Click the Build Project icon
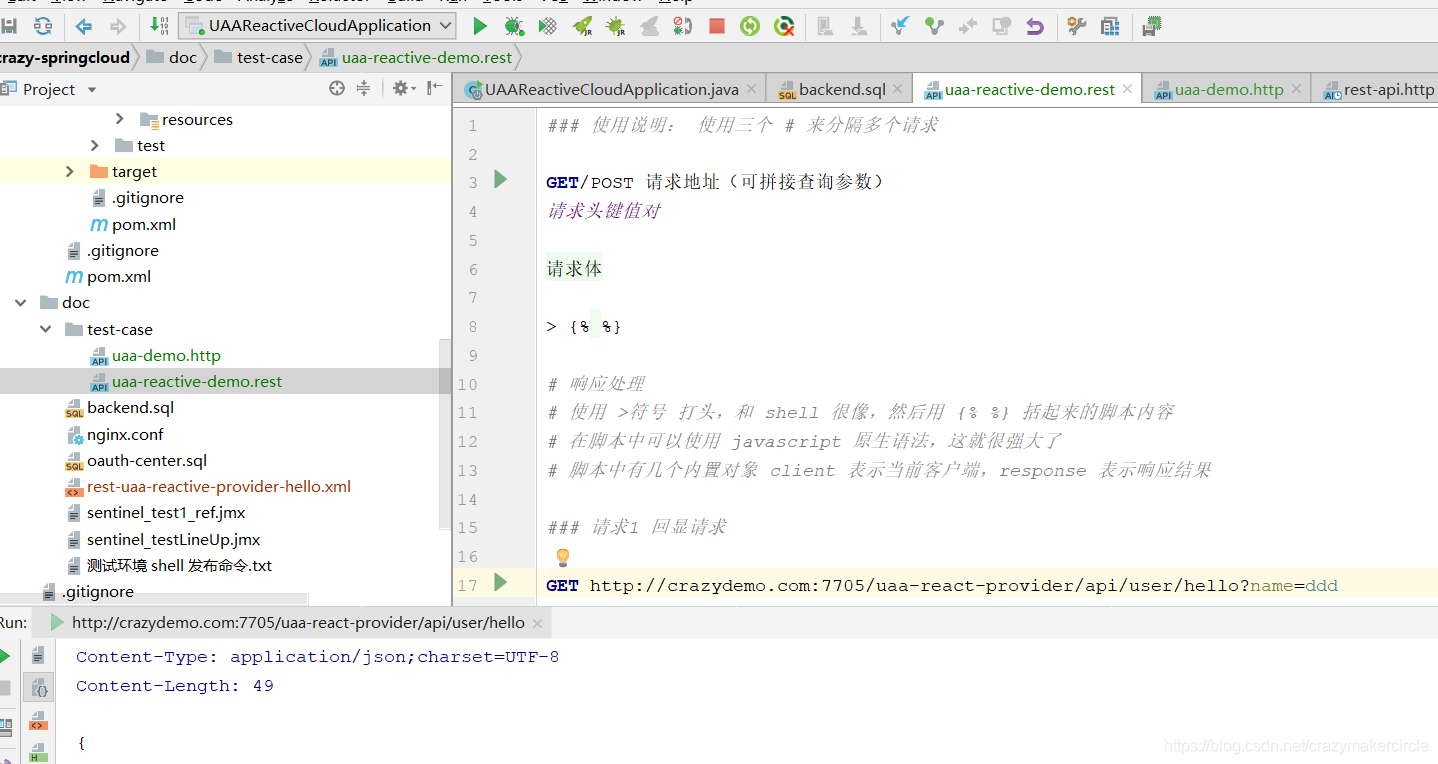 (x=158, y=26)
